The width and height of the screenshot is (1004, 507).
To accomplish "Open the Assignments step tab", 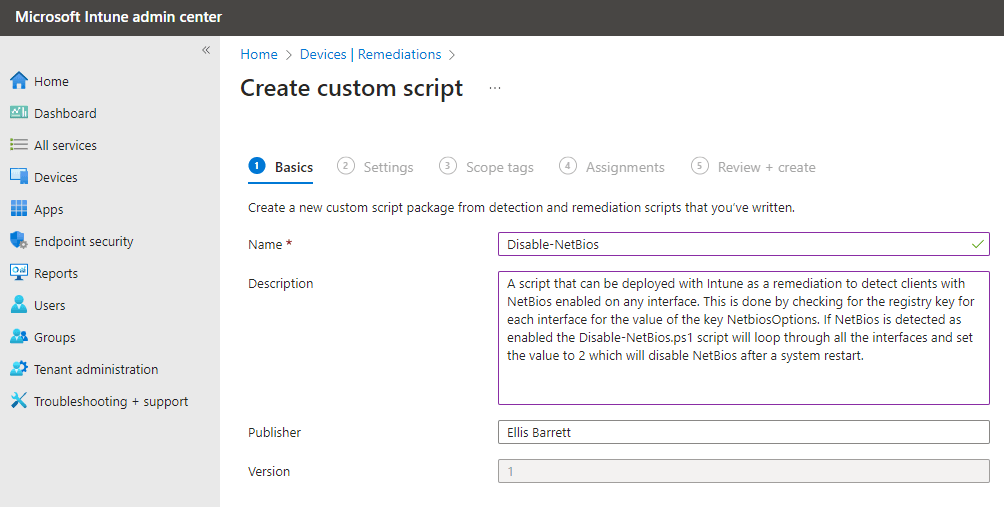I will [611, 167].
